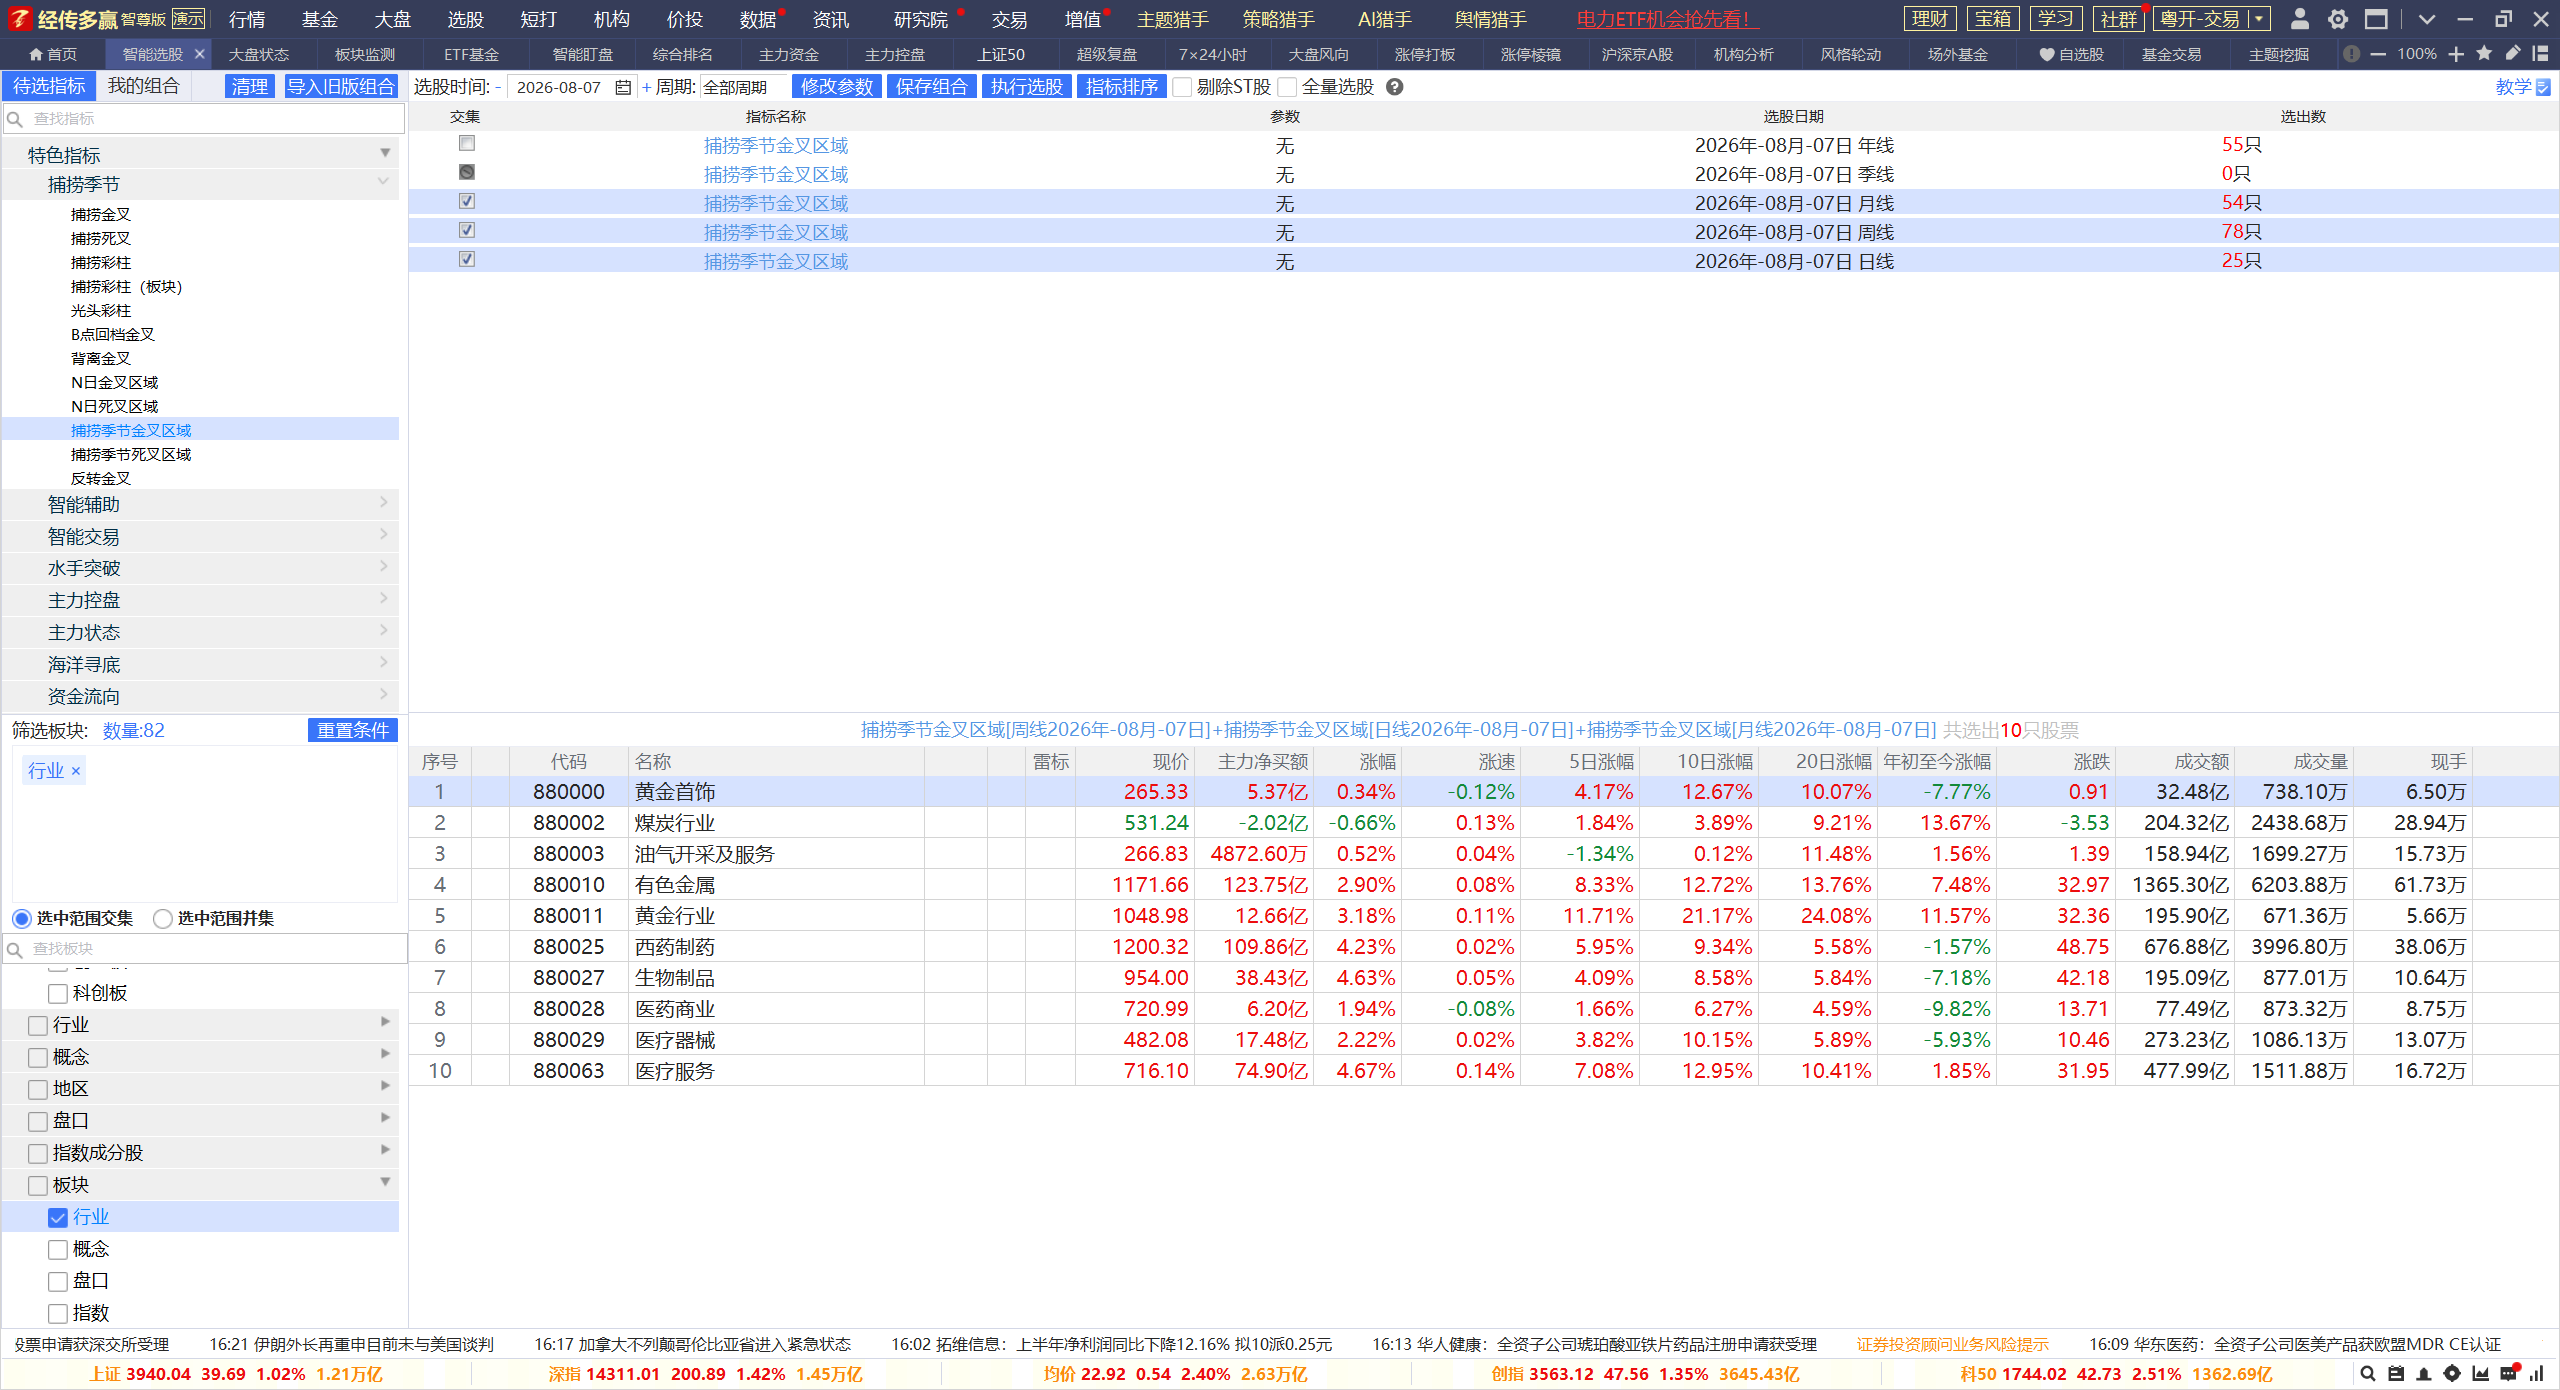Check the 地区 checkbox
The width and height of the screenshot is (2560, 1390).
coord(38,1090)
